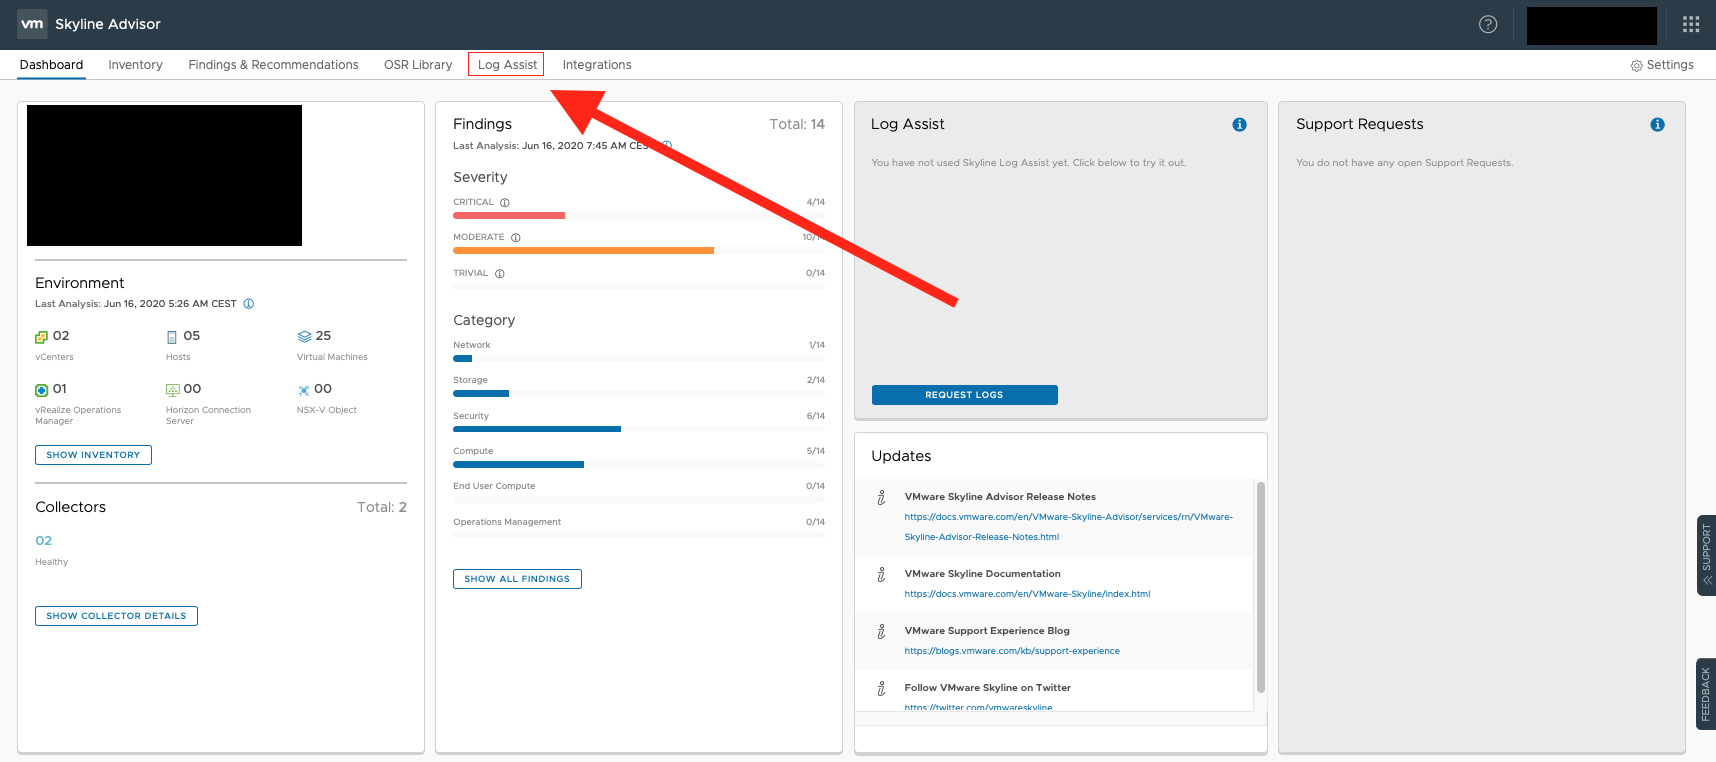Open the SUPPORT side tab
1716x762 pixels.
click(x=1706, y=555)
